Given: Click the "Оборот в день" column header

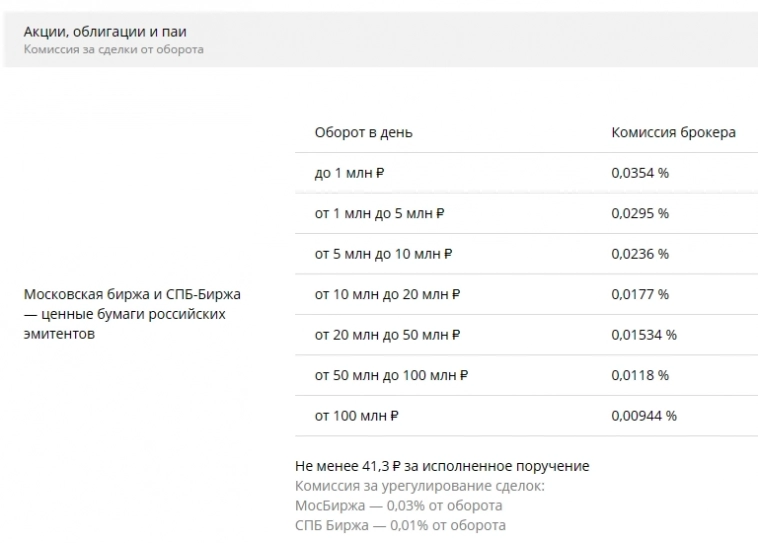Looking at the screenshot, I should (363, 132).
